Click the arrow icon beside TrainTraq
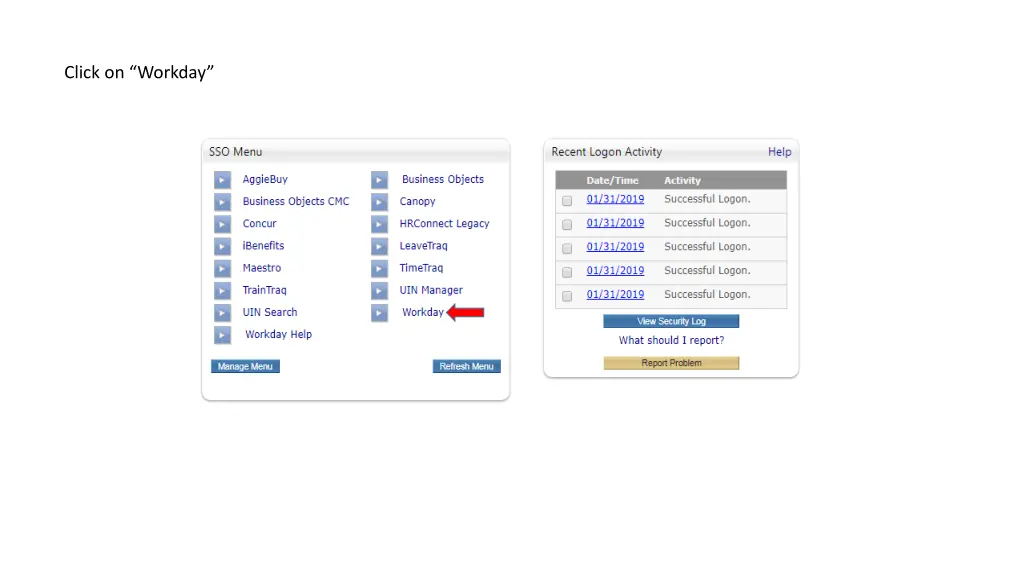The image size is (1024, 576). pos(222,291)
